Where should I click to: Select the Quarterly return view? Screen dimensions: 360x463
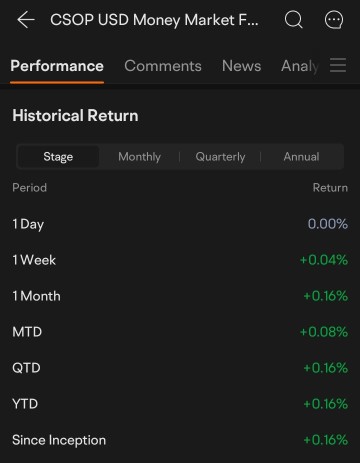tap(220, 157)
